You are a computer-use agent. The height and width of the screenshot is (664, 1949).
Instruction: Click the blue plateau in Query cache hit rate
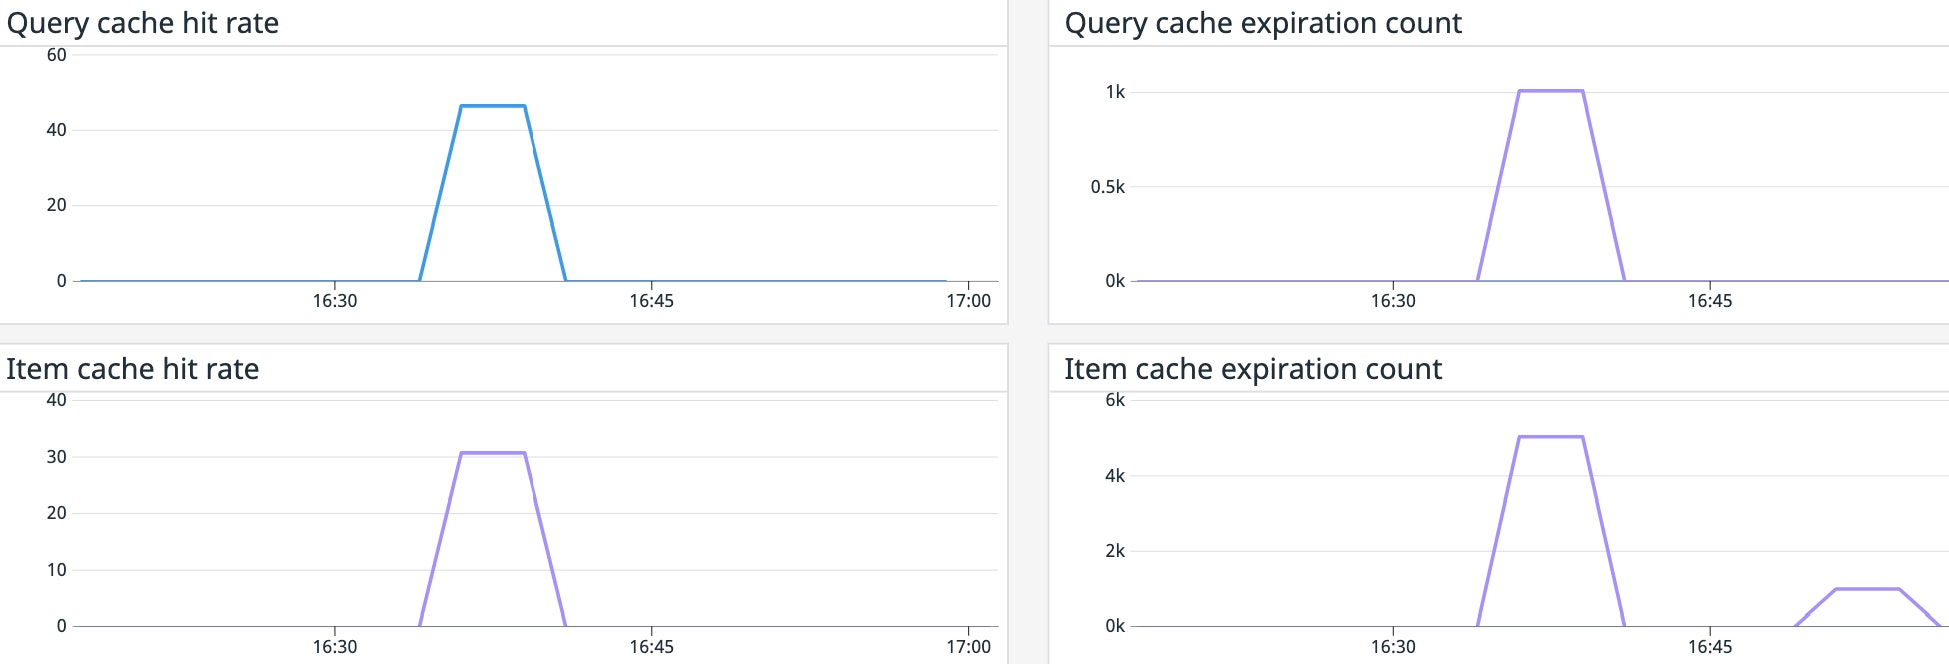pos(493,106)
